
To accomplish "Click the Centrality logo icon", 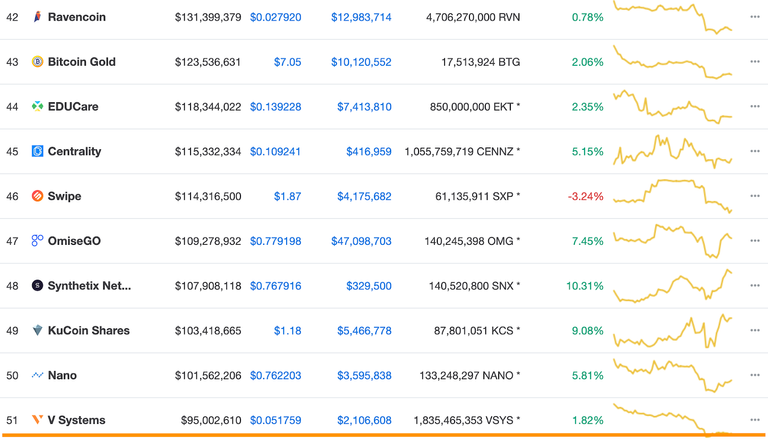I will coord(37,151).
